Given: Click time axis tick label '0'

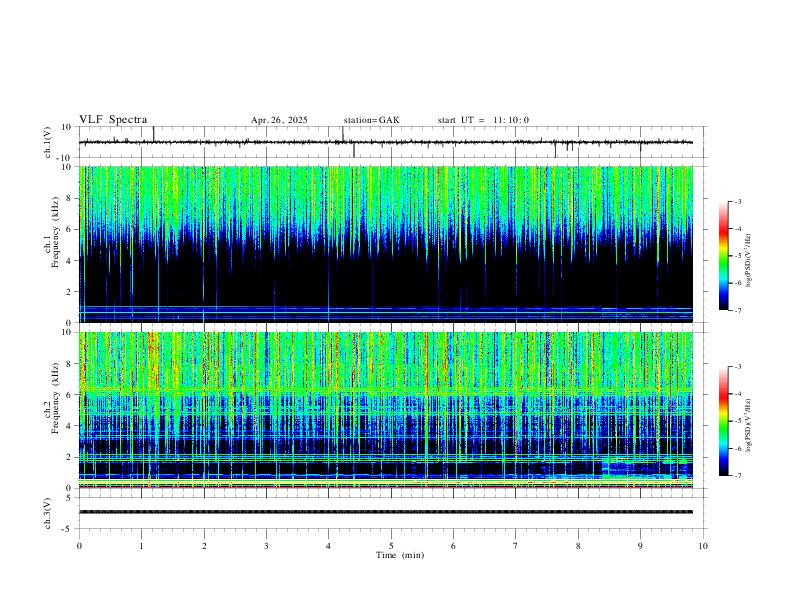Looking at the screenshot, I should pyautogui.click(x=79, y=546).
